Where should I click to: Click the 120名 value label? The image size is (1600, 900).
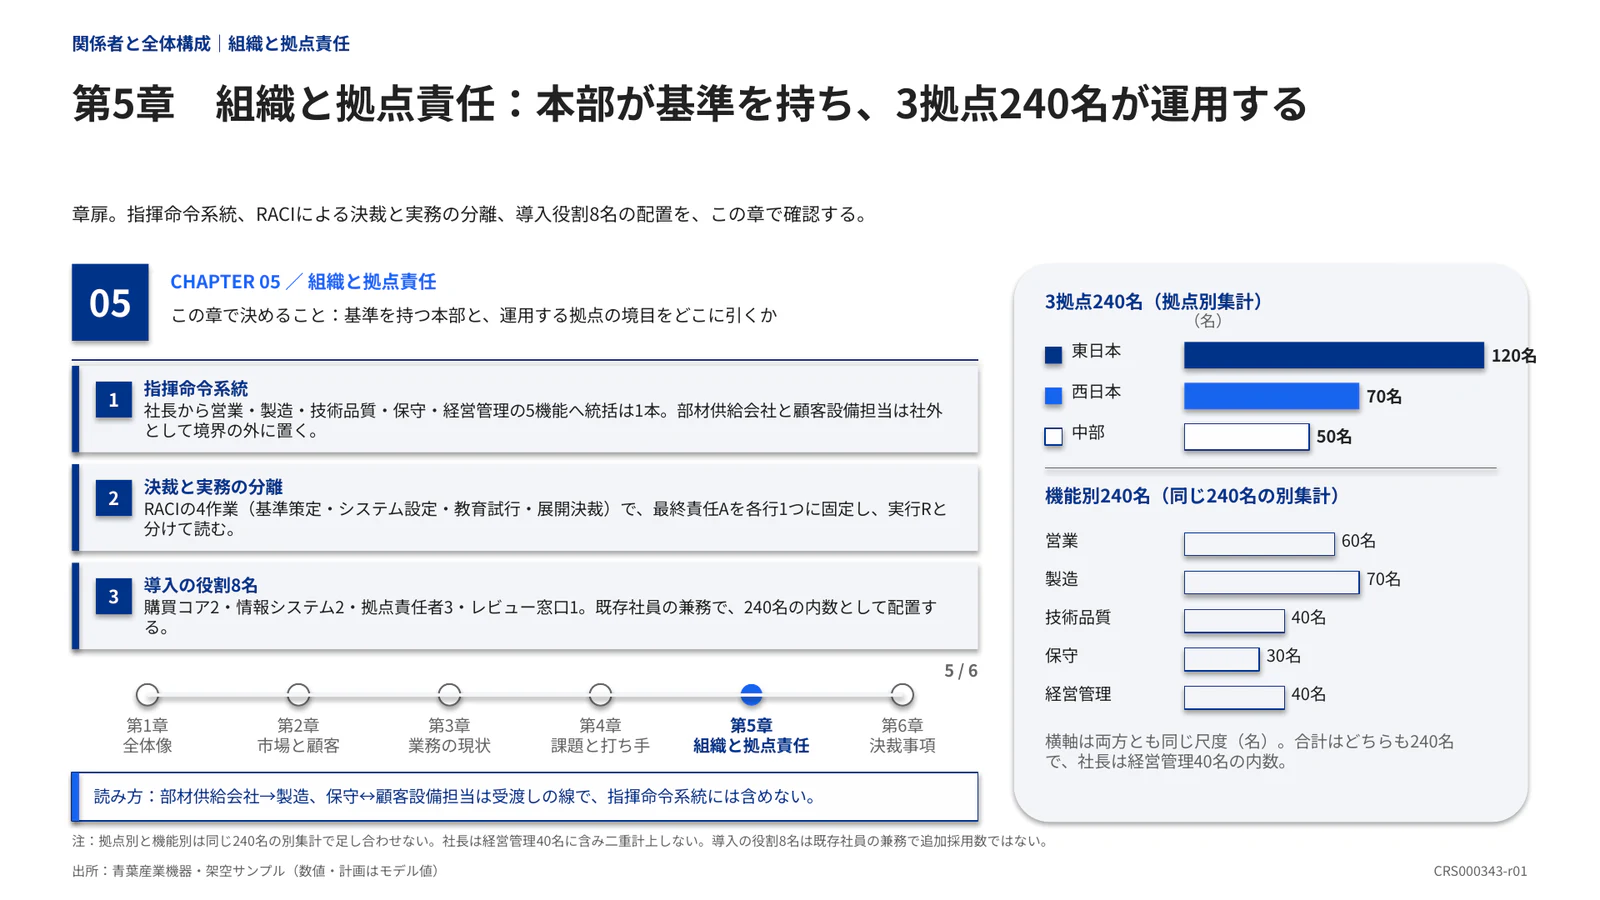pos(1514,356)
